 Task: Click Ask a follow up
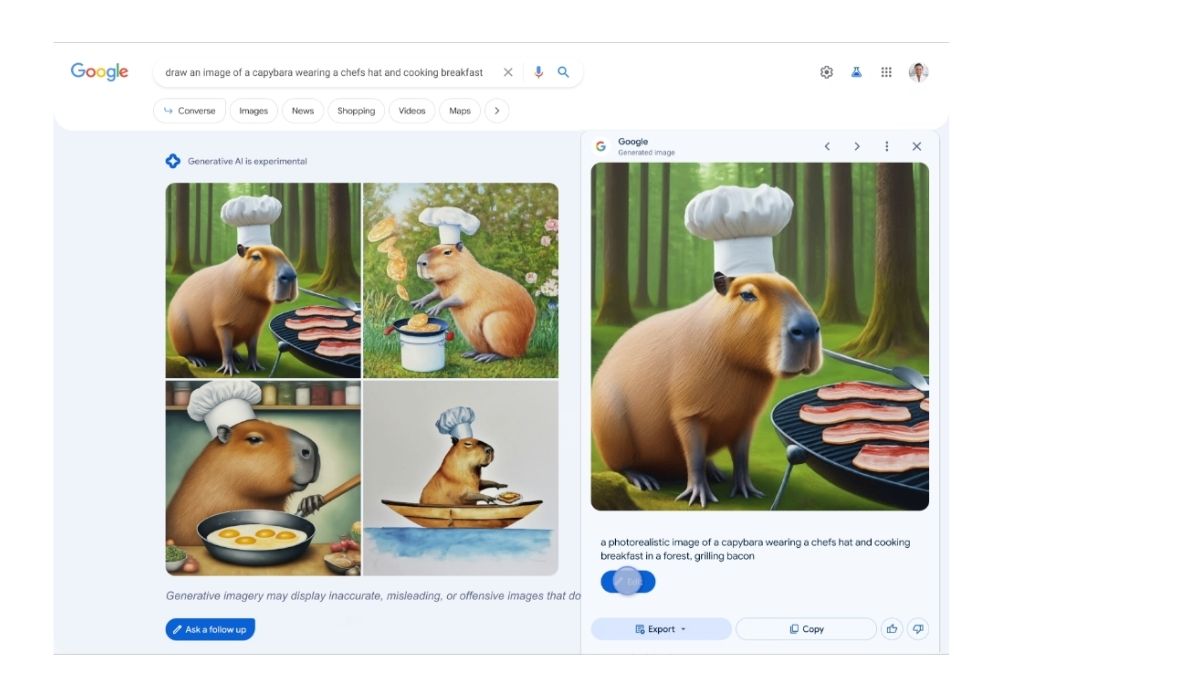click(x=210, y=629)
